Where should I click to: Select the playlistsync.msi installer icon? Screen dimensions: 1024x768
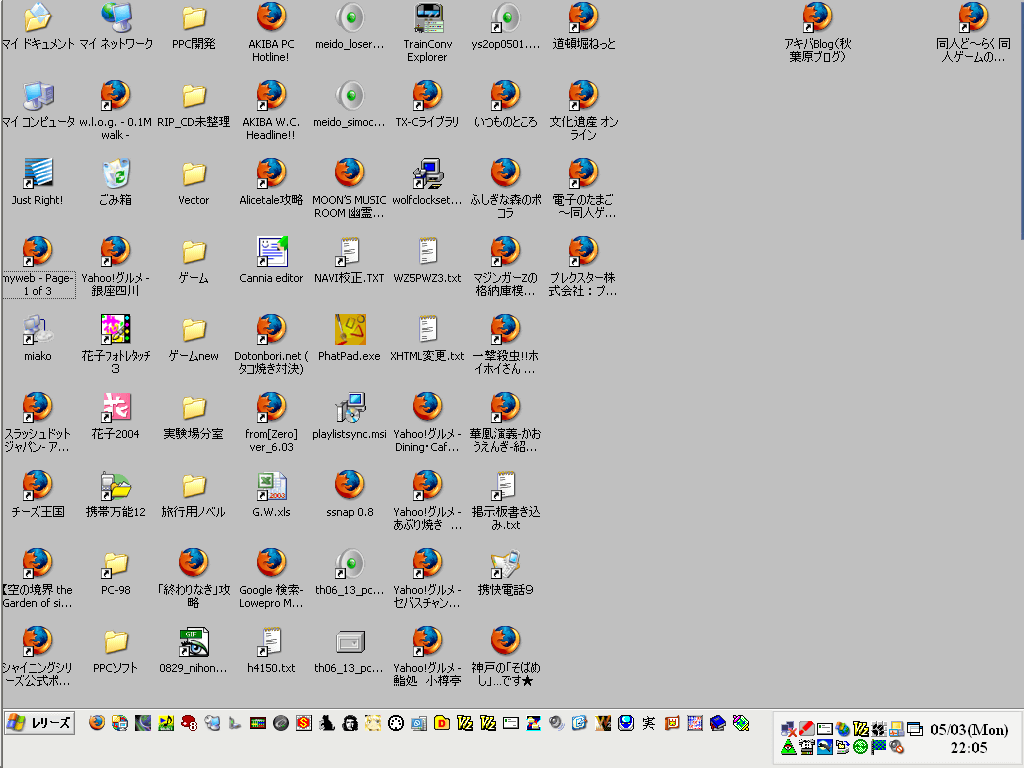(x=349, y=408)
